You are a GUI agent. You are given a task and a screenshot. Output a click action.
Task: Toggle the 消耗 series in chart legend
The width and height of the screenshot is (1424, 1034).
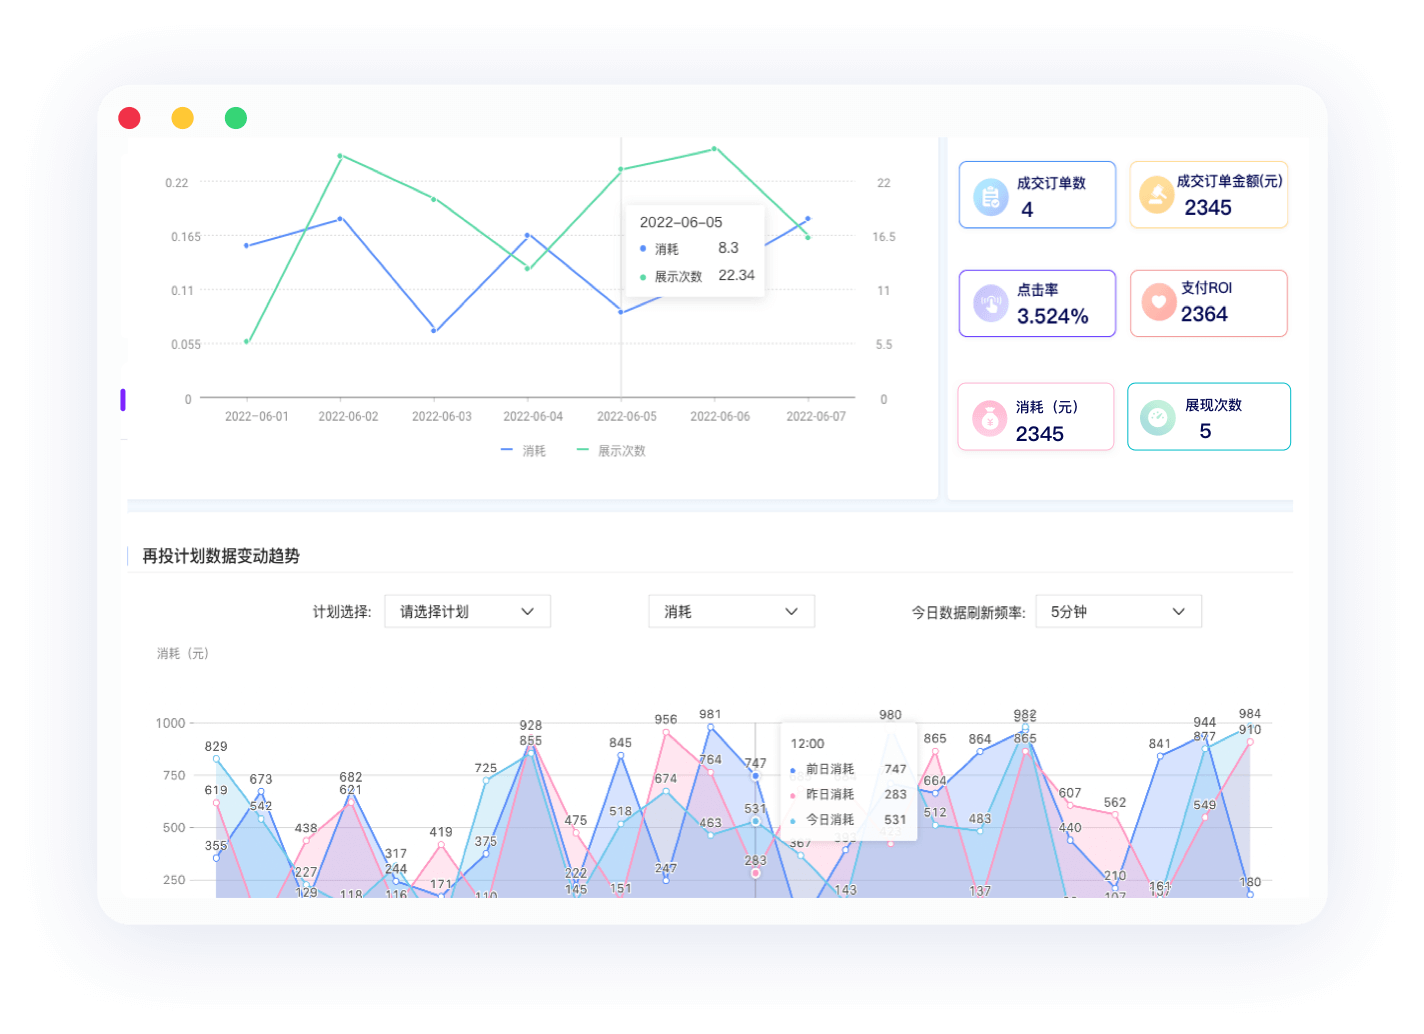[524, 451]
